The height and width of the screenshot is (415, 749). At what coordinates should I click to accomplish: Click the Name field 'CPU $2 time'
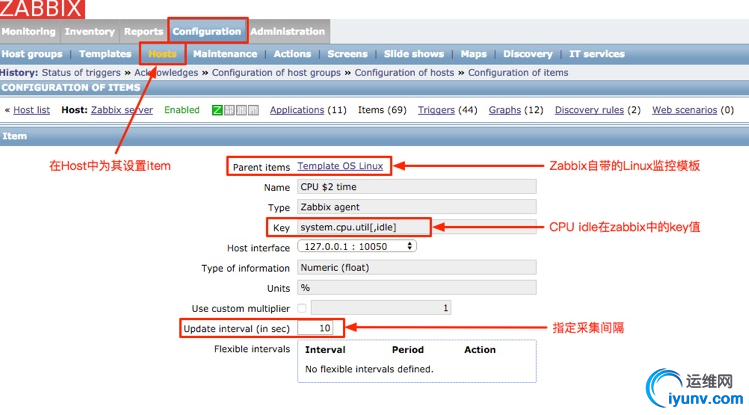[417, 187]
